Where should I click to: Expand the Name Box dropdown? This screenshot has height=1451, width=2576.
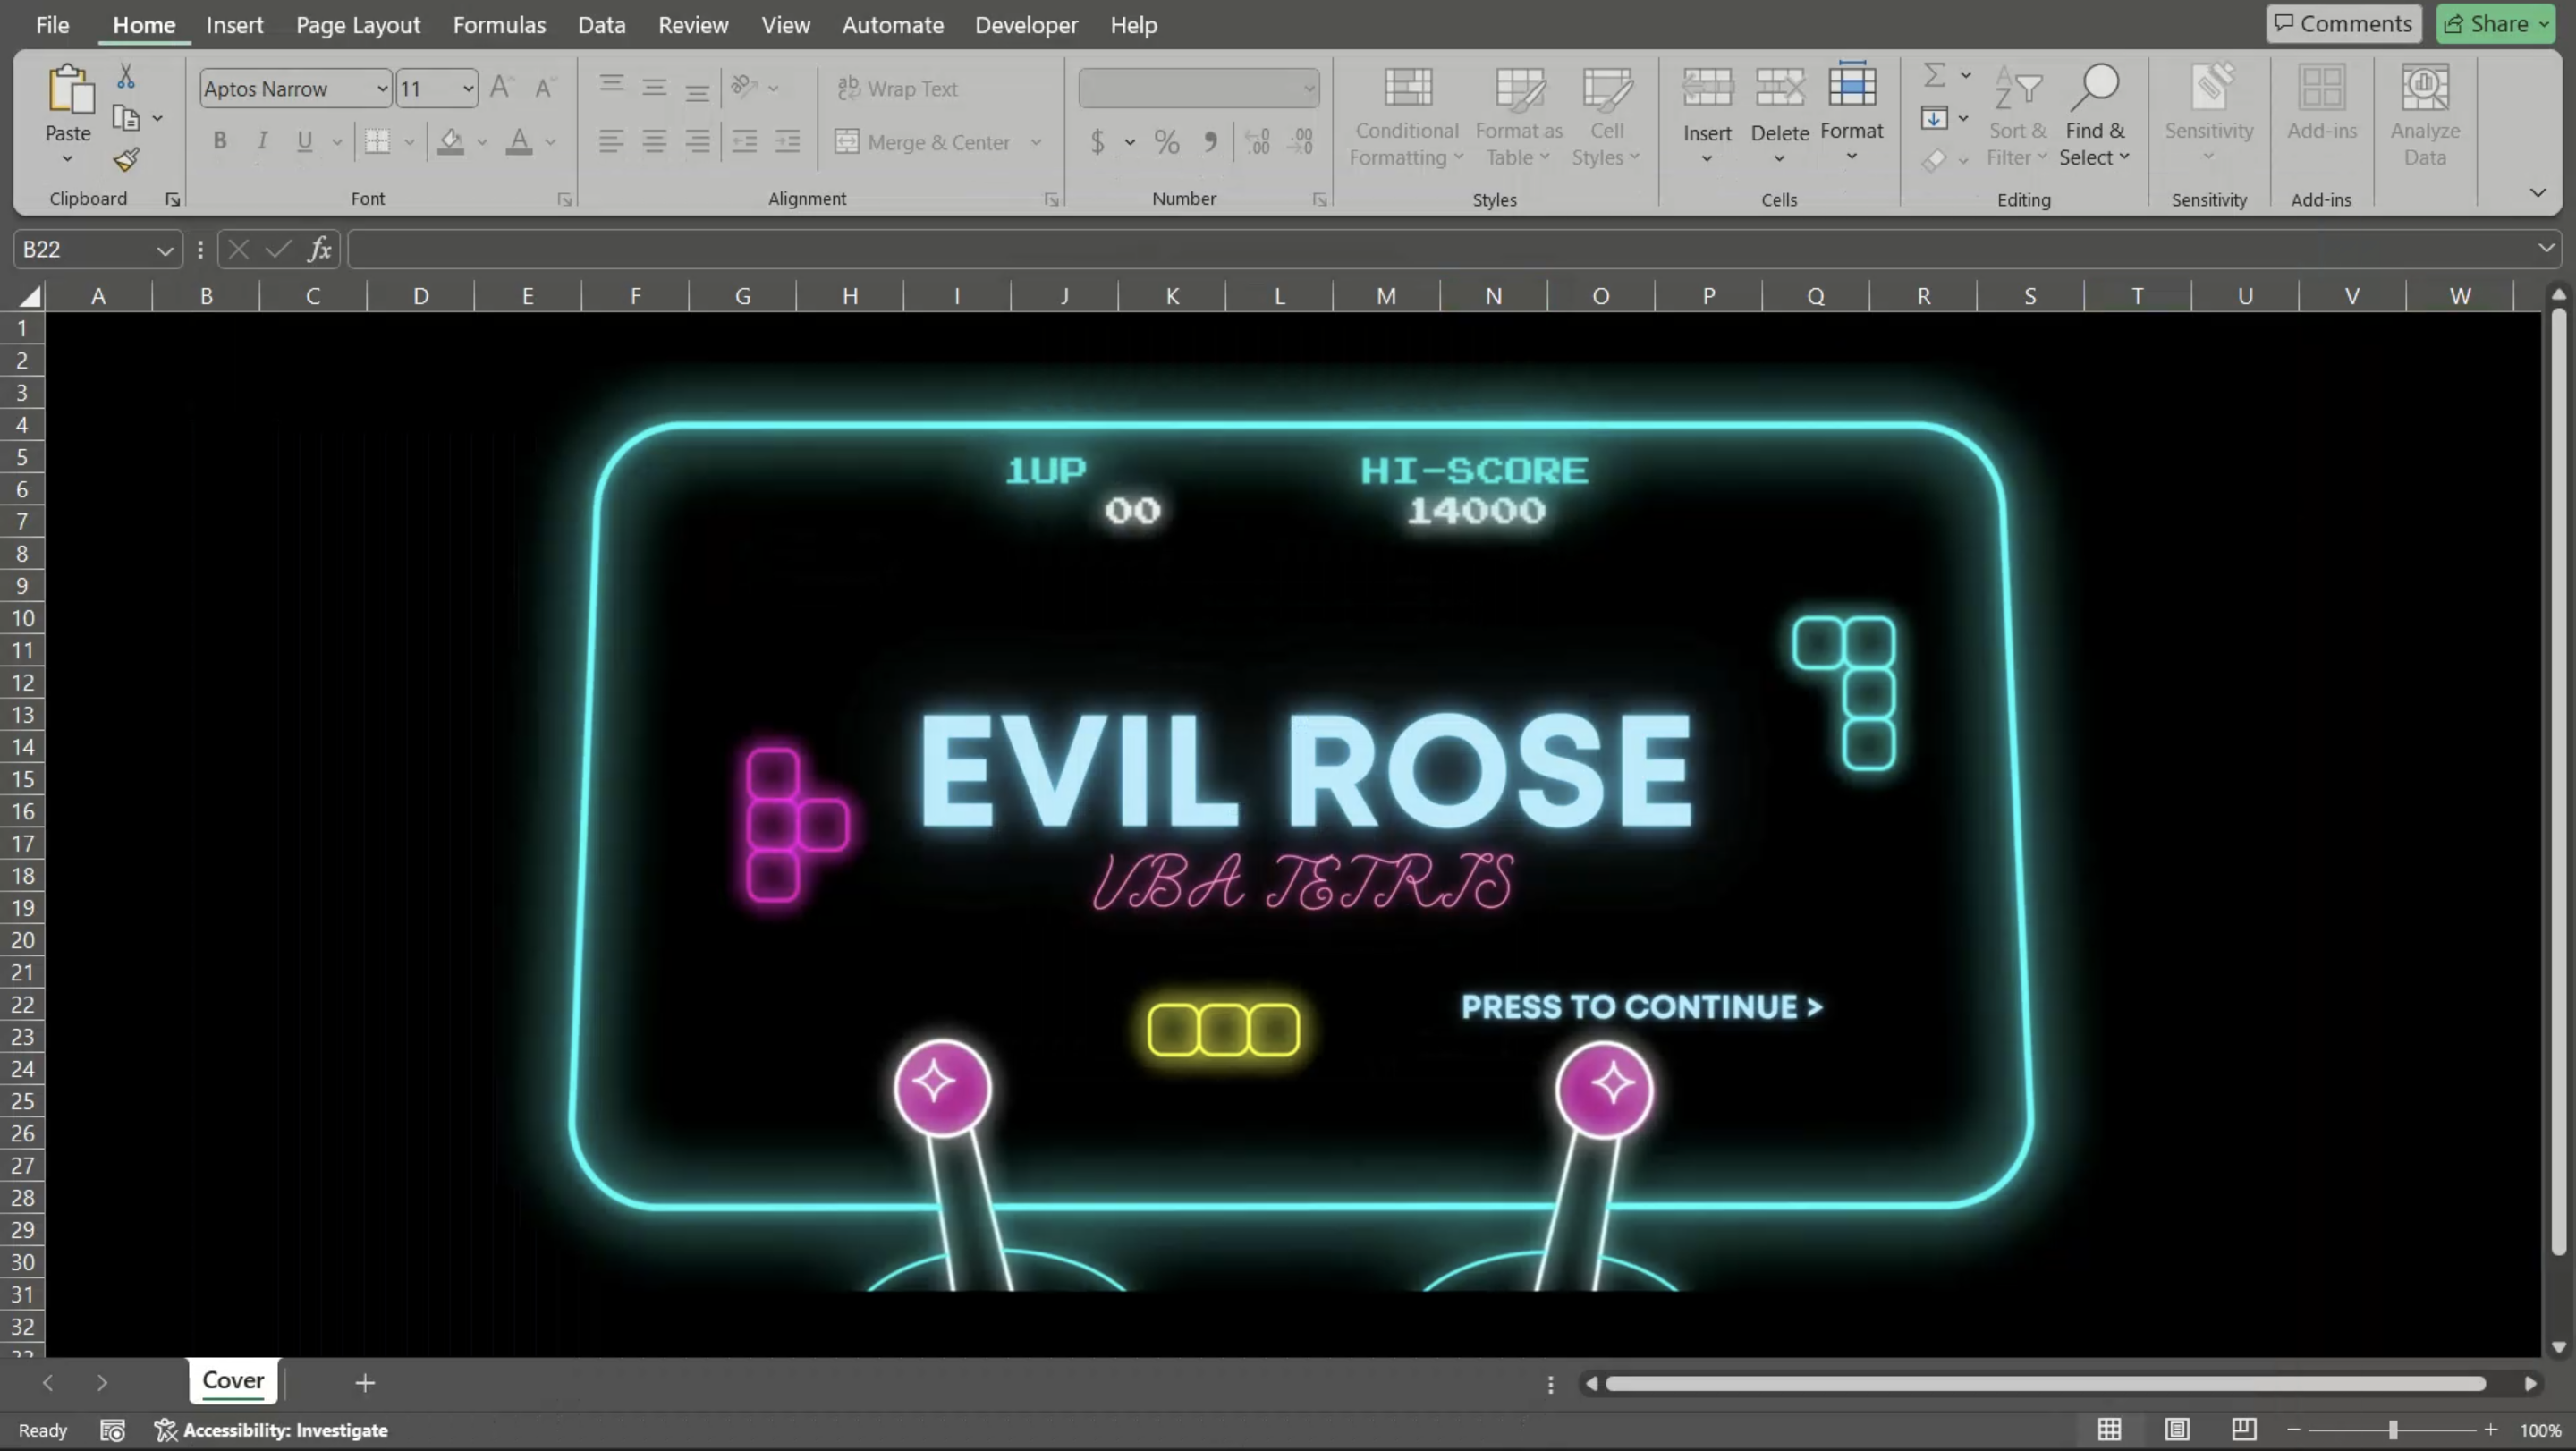164,250
